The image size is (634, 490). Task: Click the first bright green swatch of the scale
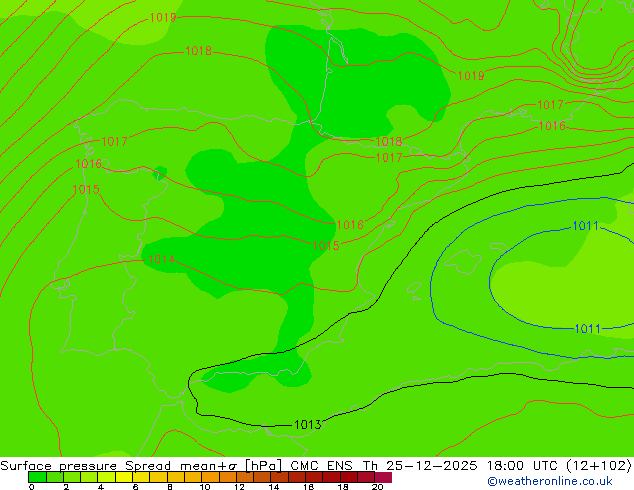(37, 477)
